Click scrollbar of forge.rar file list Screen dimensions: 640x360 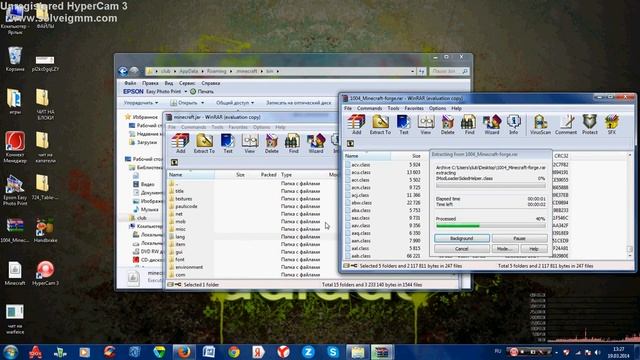[x=631, y=205]
